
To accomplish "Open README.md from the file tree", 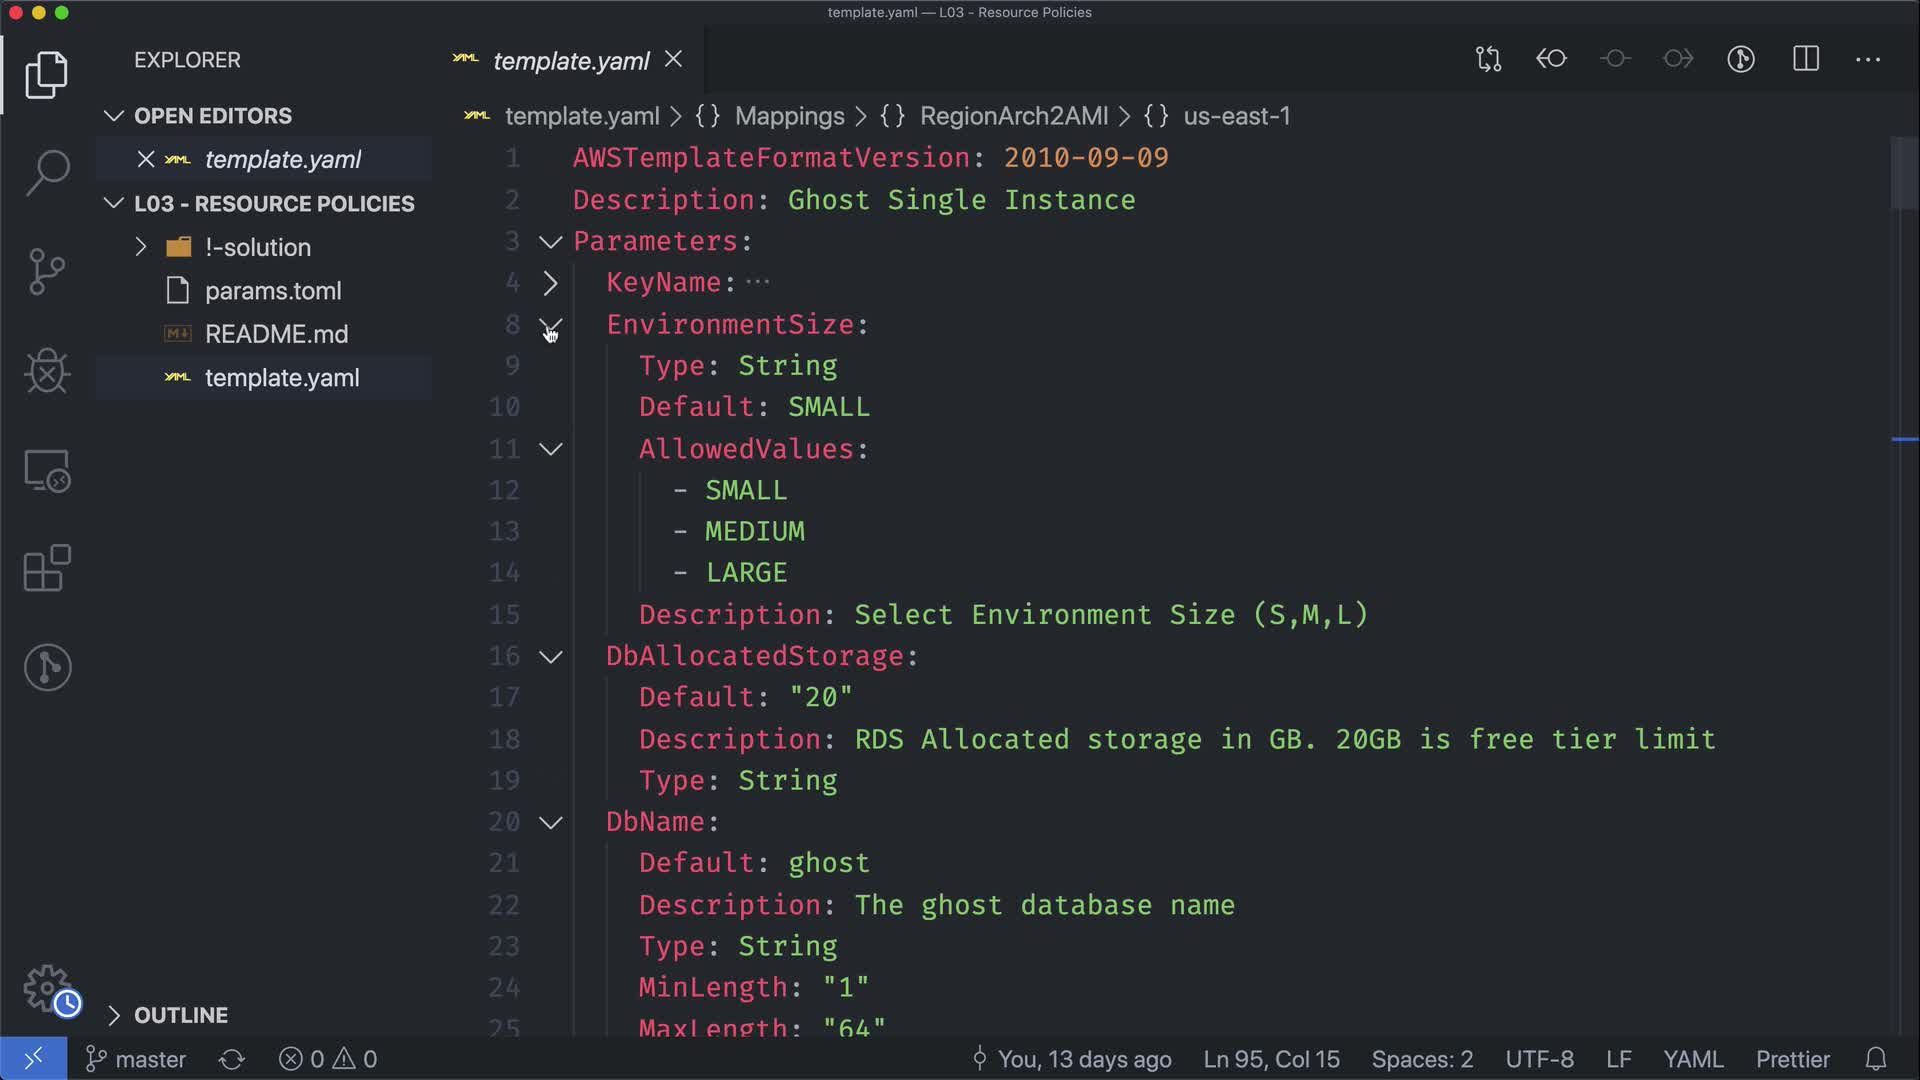I will (x=276, y=334).
